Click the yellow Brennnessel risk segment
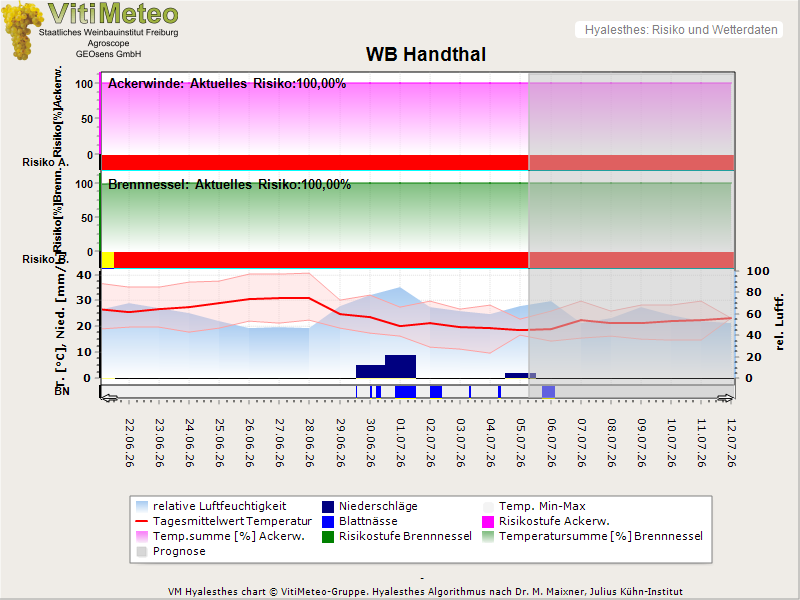The width and height of the screenshot is (800, 600). (108, 260)
